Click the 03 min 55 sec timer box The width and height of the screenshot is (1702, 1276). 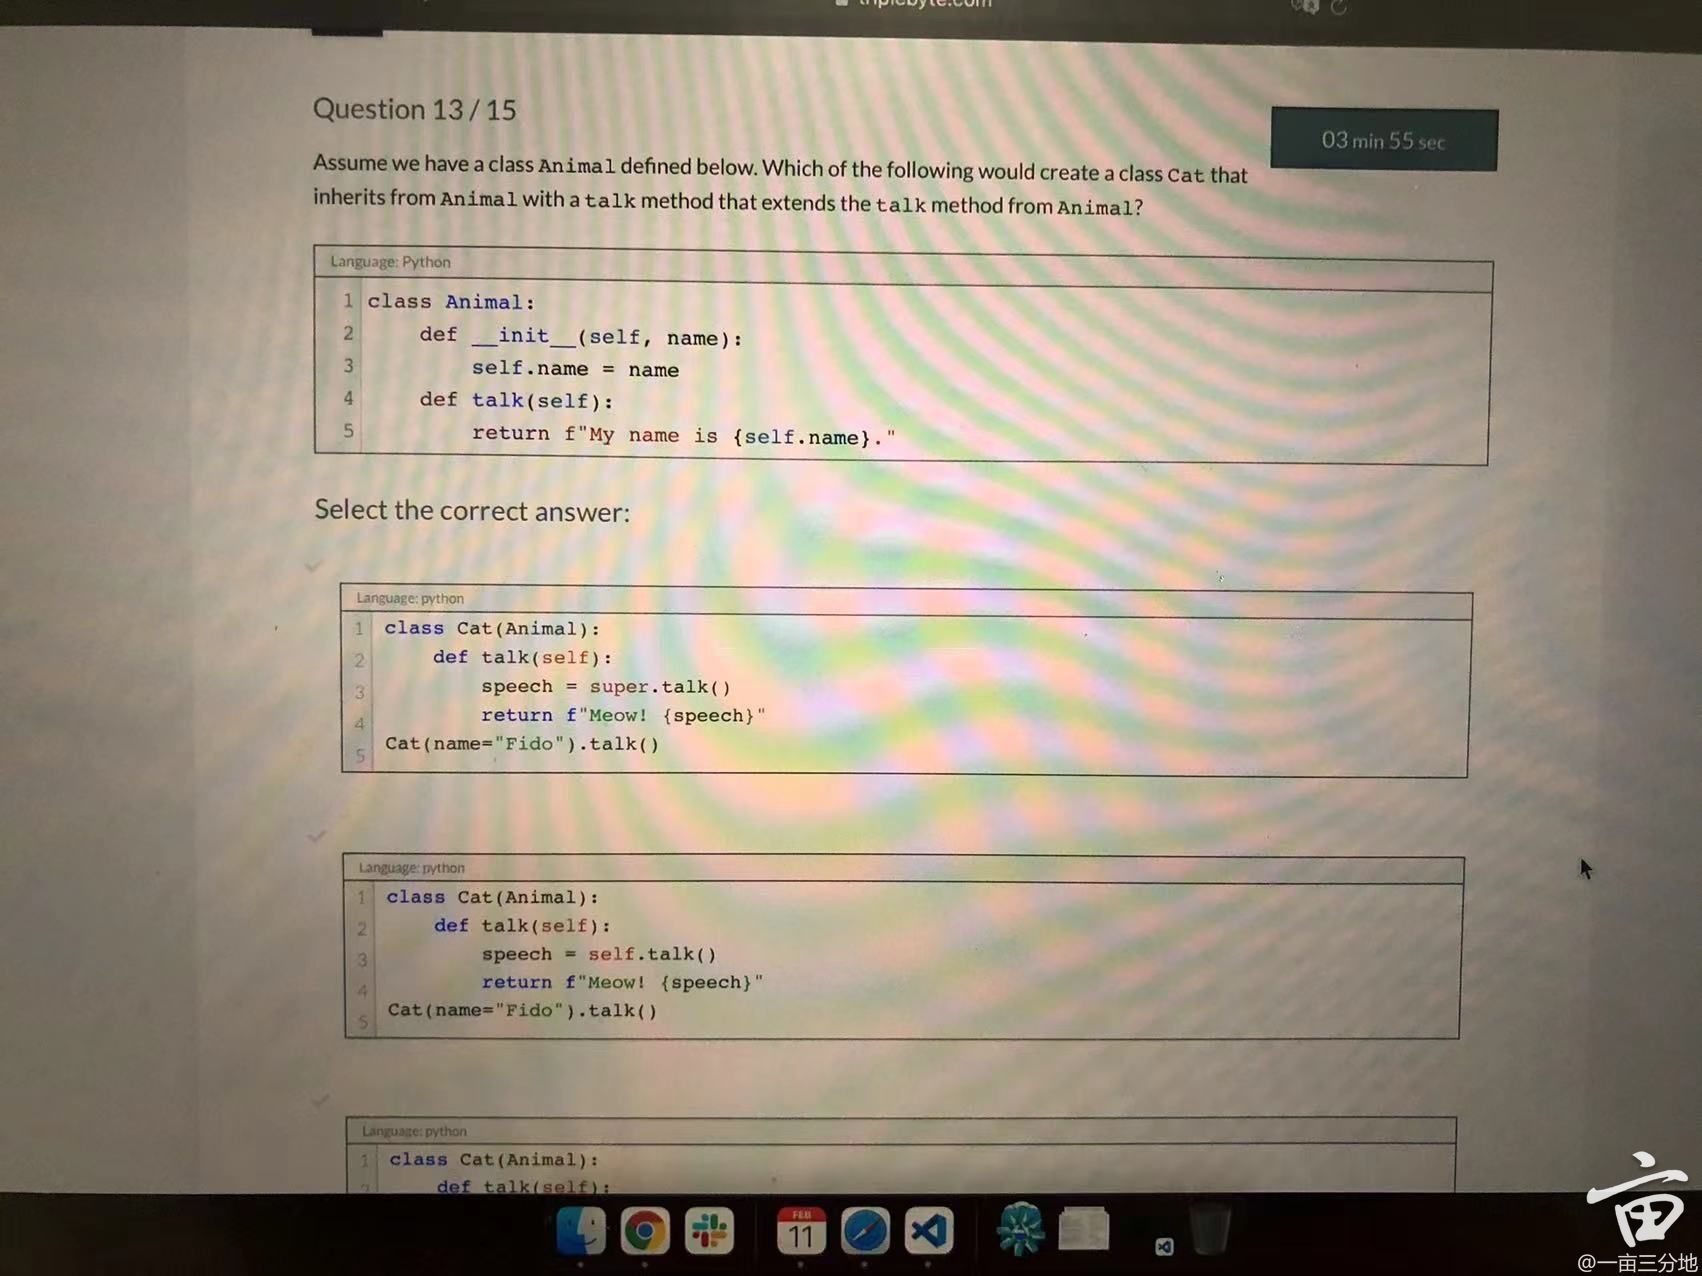pyautogui.click(x=1384, y=140)
